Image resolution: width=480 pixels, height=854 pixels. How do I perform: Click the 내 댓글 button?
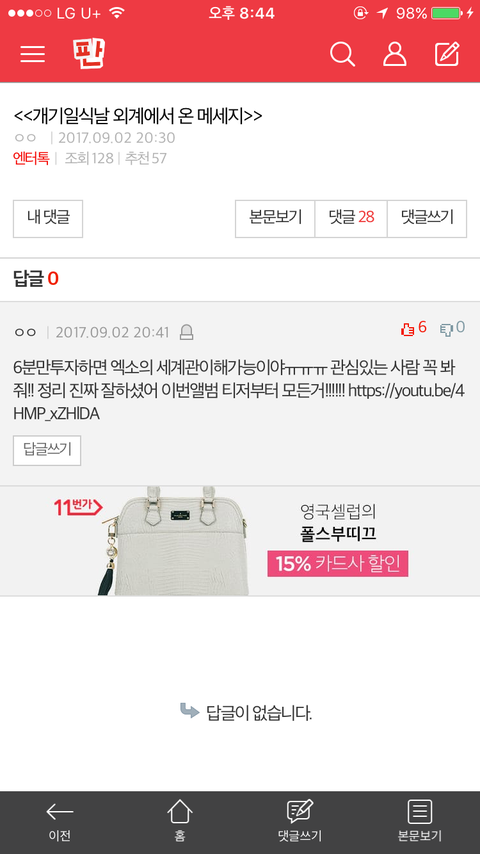(x=48, y=218)
